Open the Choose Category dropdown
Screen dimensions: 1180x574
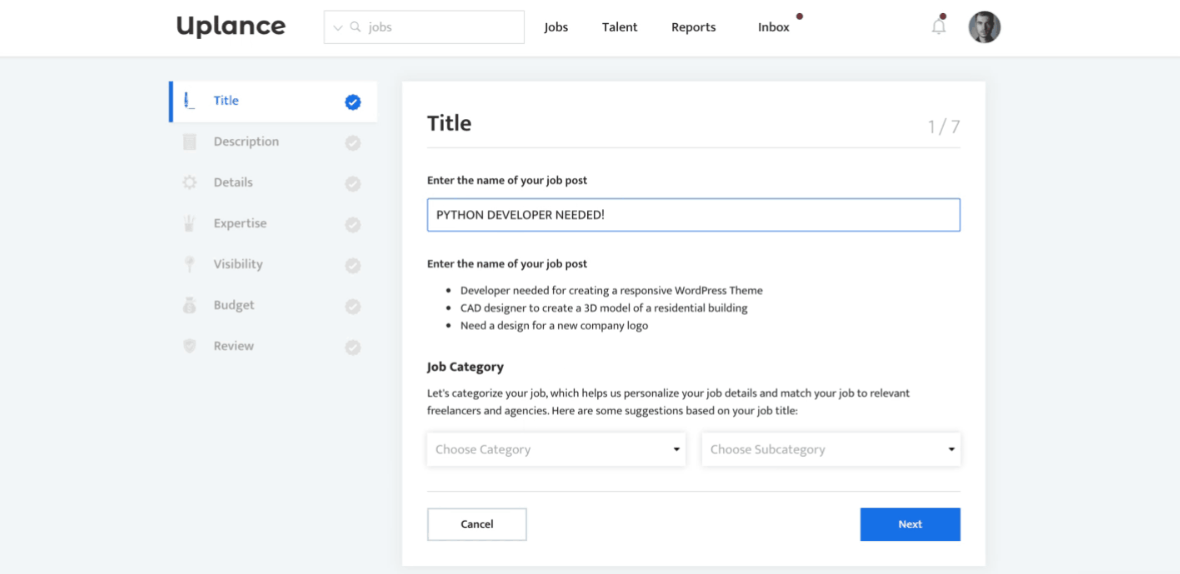click(556, 450)
